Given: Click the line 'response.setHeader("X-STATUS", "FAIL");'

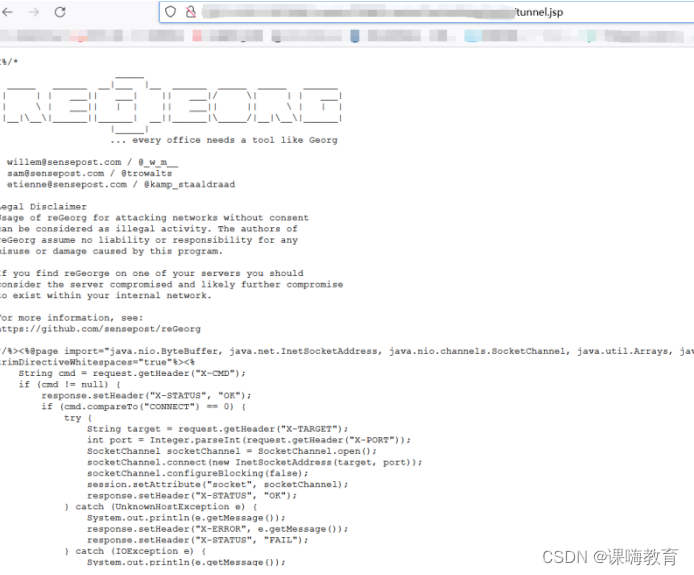Looking at the screenshot, I should point(197,540).
